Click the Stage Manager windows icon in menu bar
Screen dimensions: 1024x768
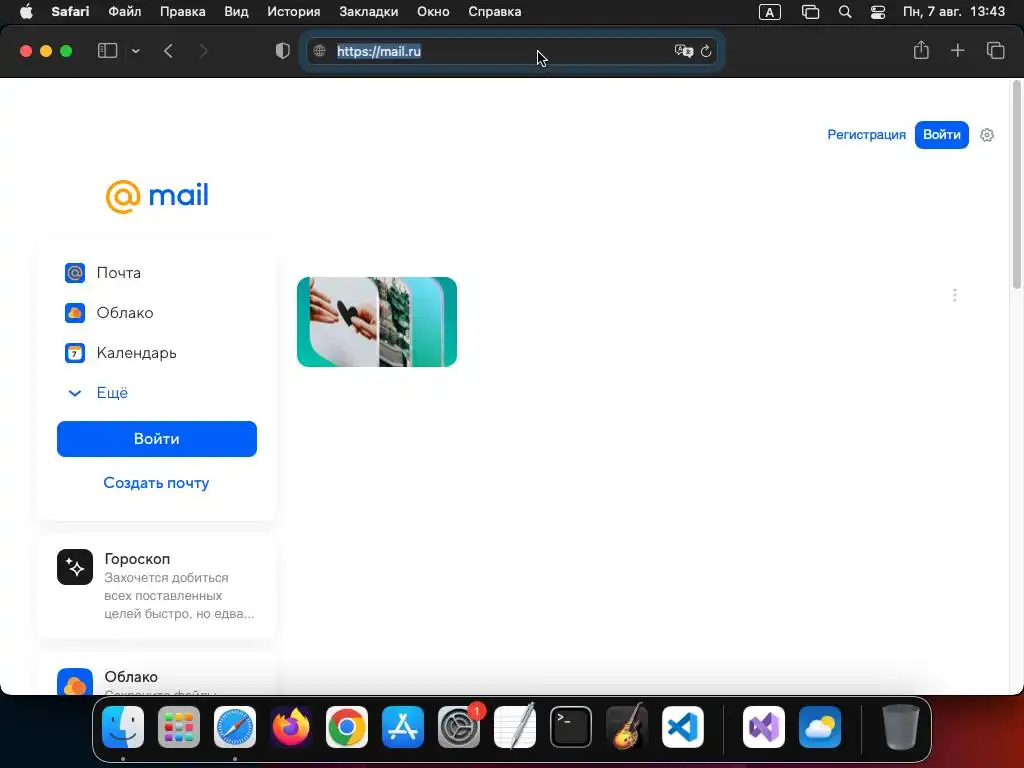point(810,12)
